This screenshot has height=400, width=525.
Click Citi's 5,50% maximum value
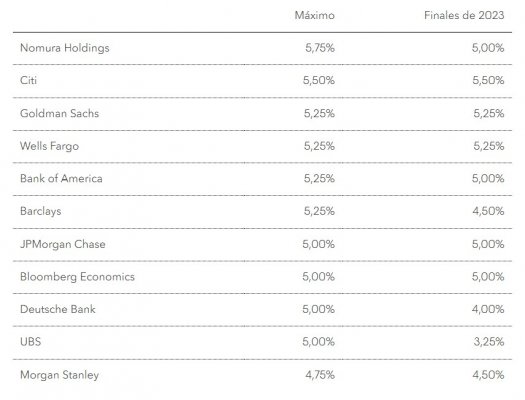click(319, 80)
